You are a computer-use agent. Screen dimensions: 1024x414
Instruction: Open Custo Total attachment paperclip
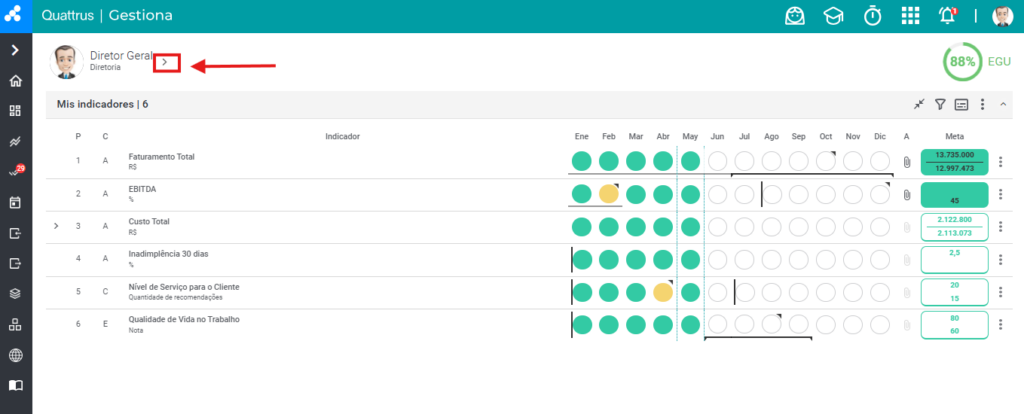pos(906,227)
